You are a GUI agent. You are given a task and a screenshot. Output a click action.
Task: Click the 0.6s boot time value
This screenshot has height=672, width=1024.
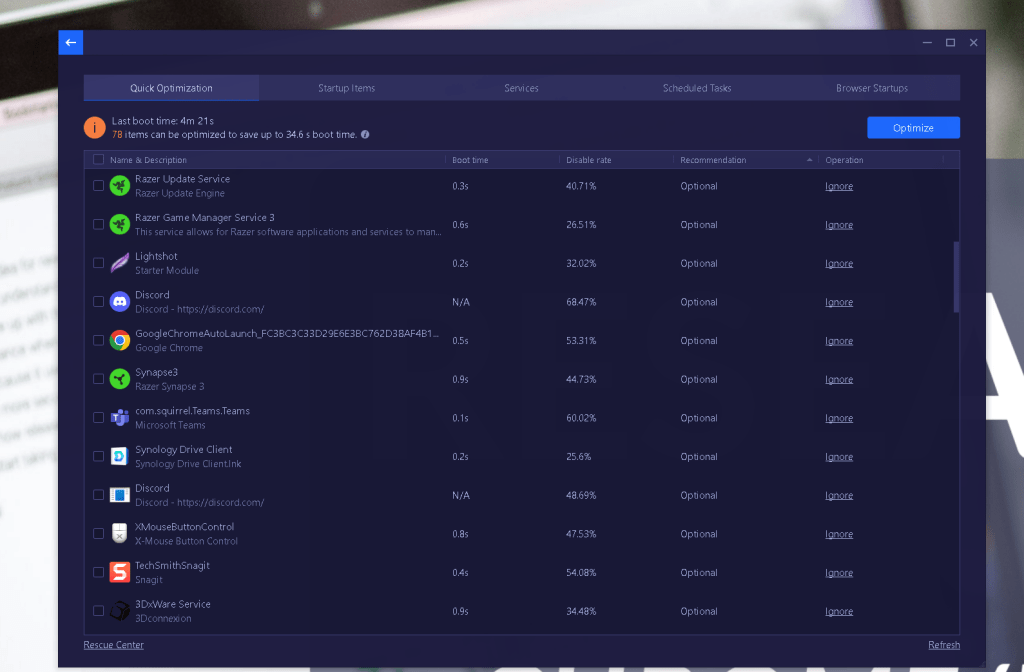[460, 225]
